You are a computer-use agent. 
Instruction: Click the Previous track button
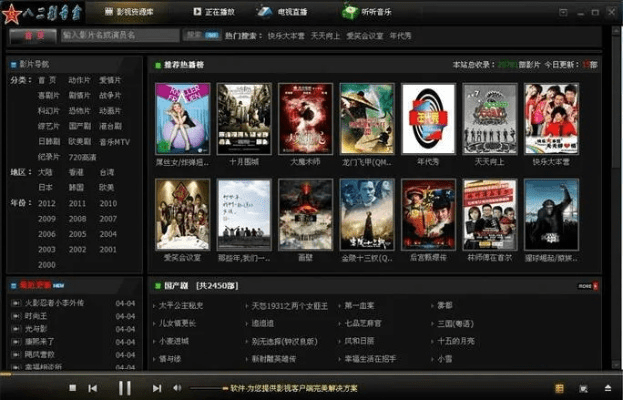pyautogui.click(x=93, y=388)
